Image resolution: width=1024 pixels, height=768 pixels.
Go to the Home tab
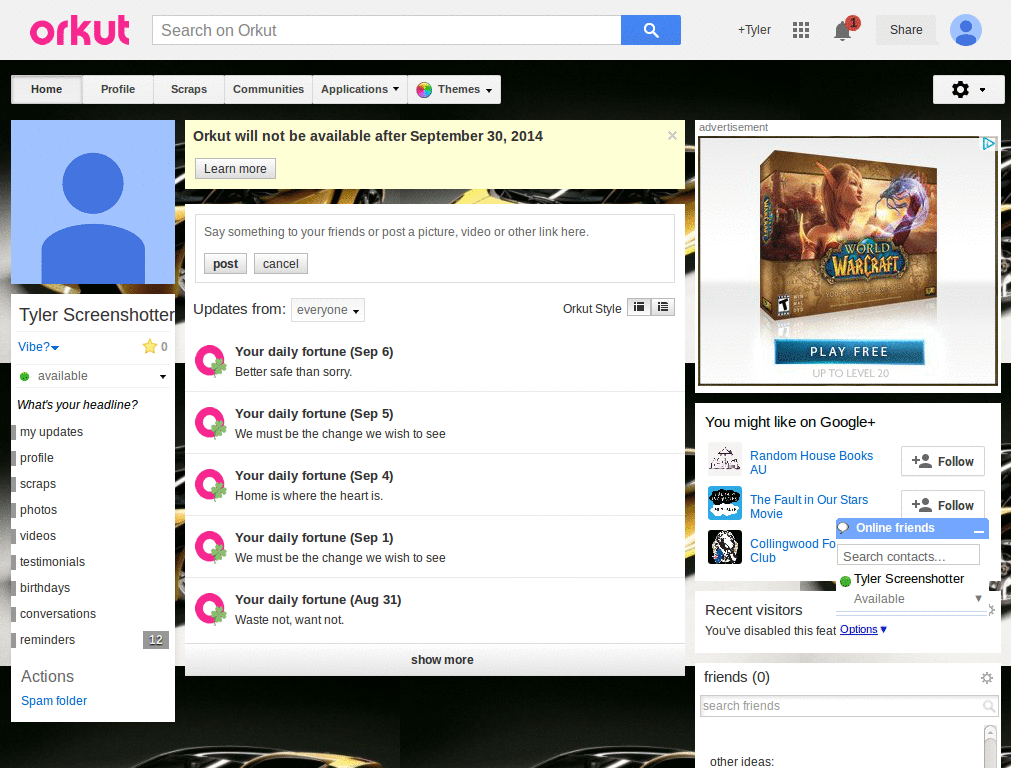tap(46, 89)
